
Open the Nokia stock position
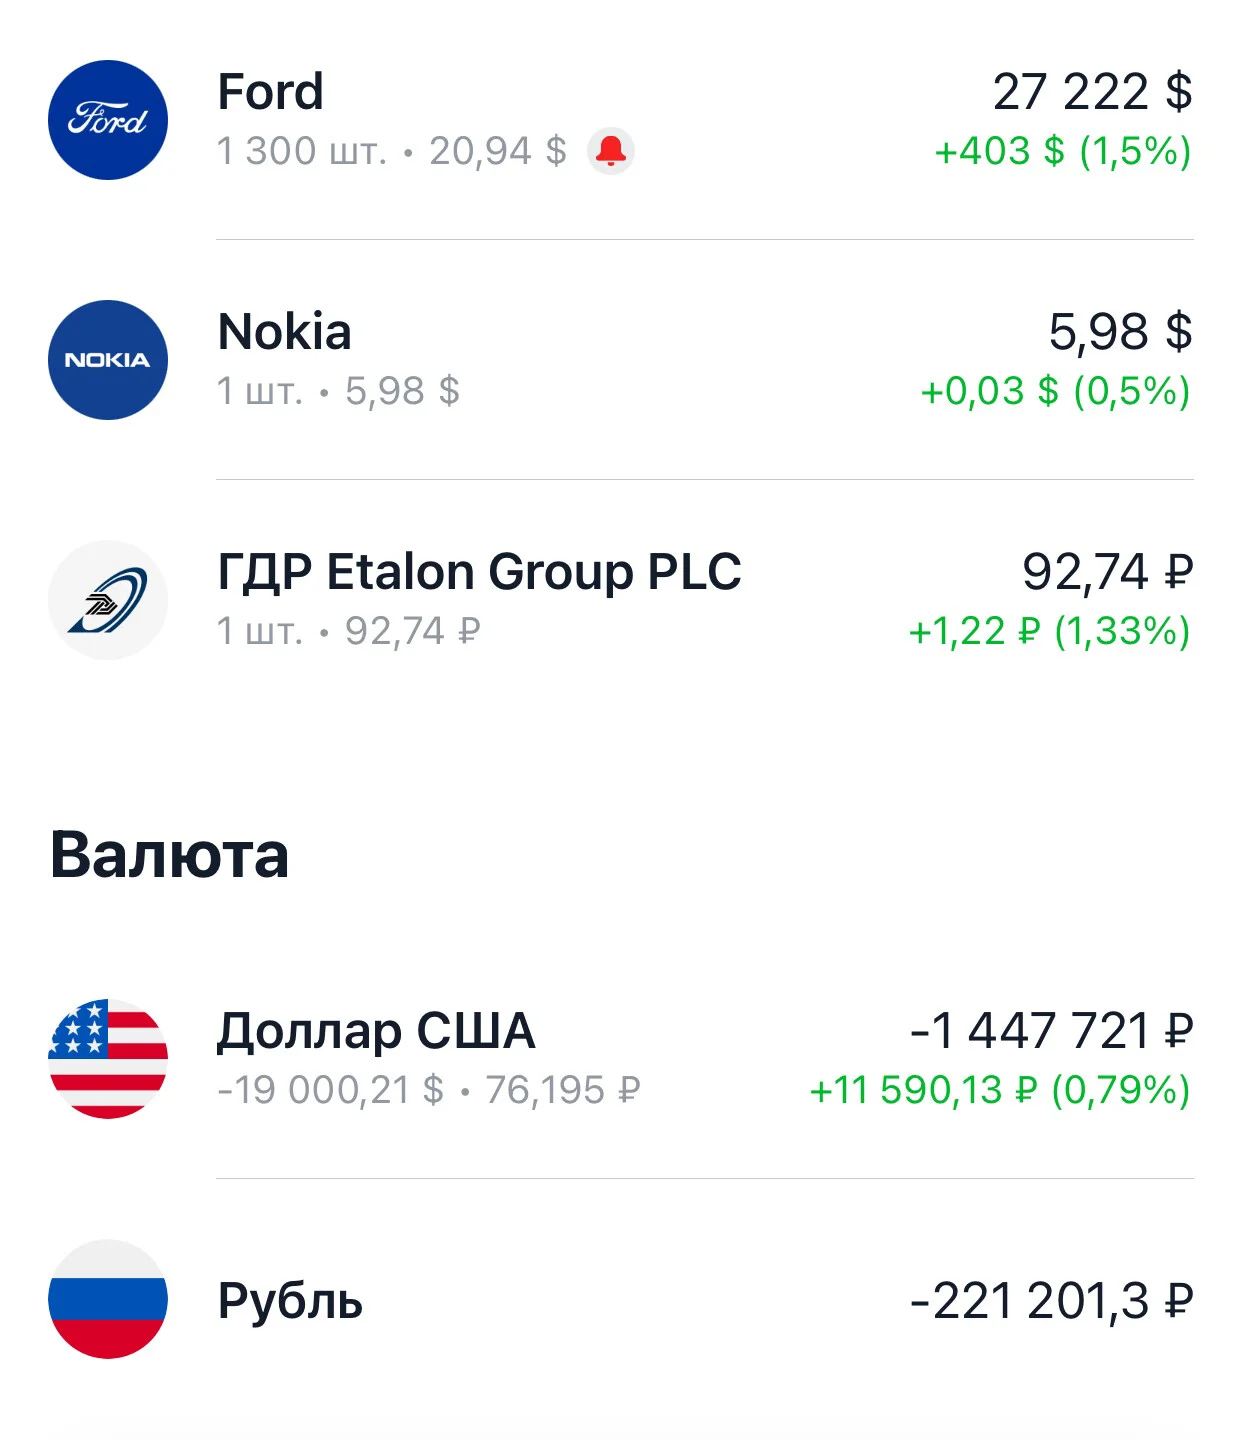(621, 360)
